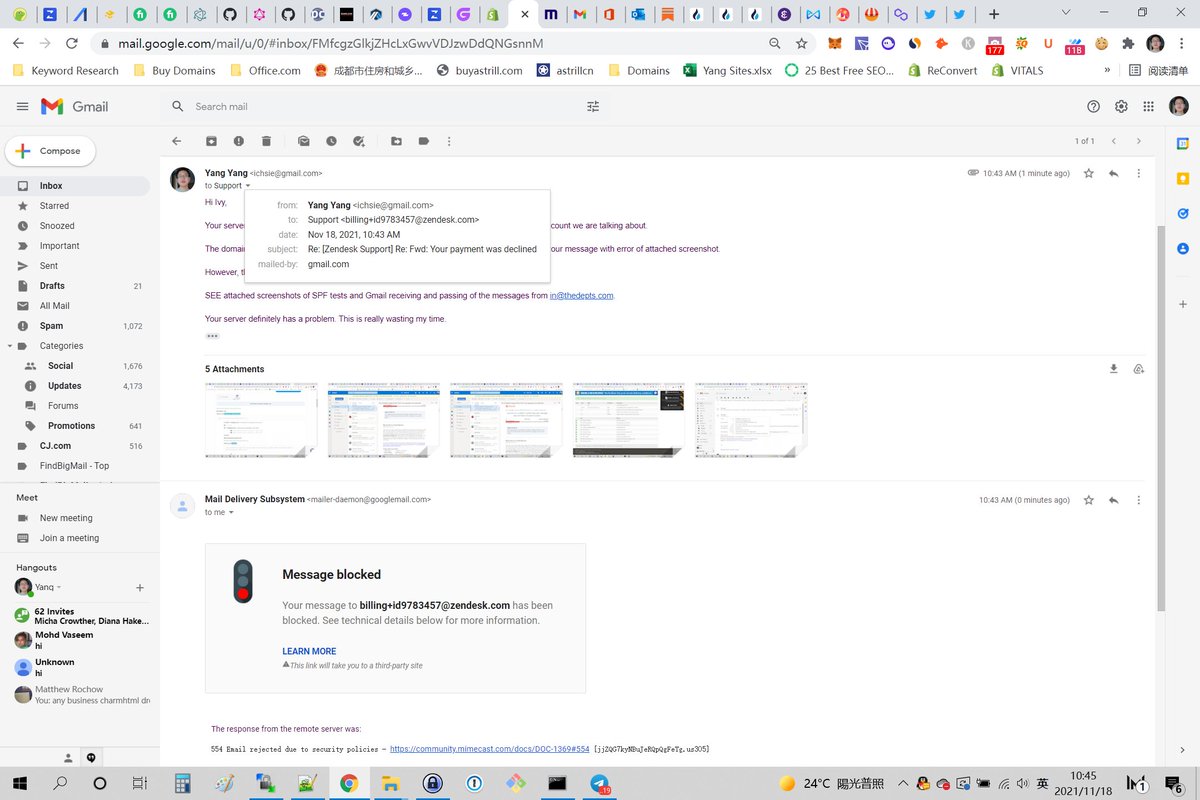Open Gmail main menu hamburger
This screenshot has width=1200, height=800.
pos(22,106)
